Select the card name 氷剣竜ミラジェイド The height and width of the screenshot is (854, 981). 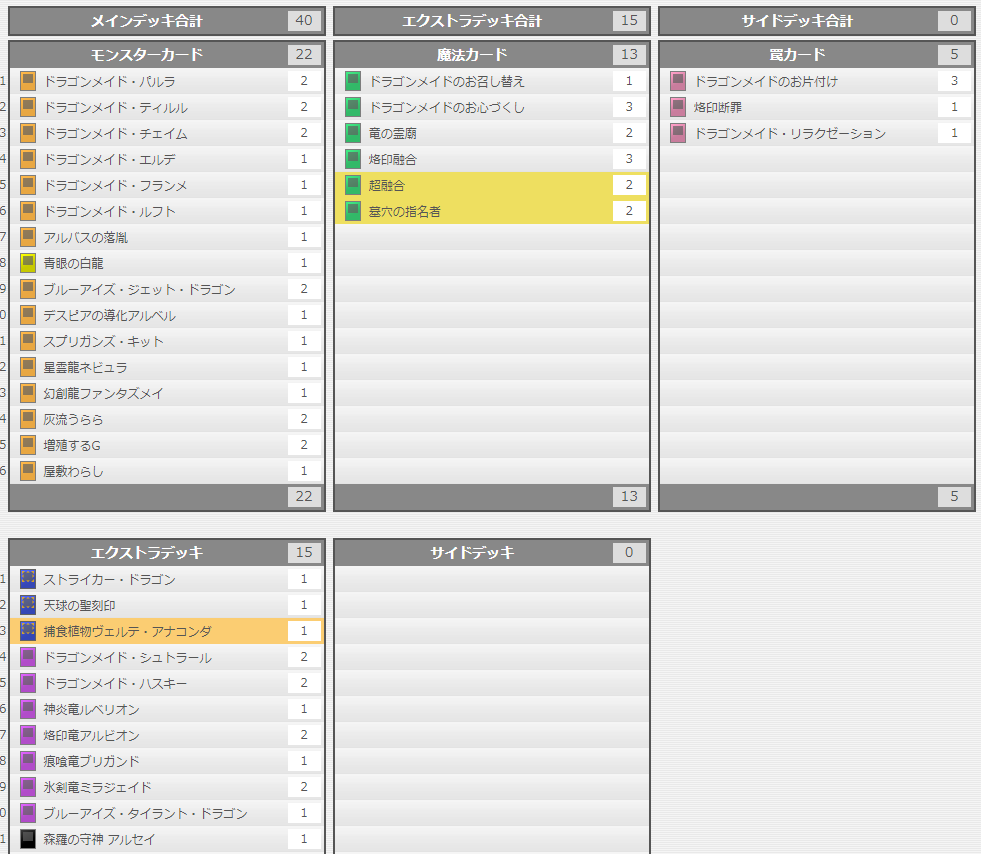click(103, 787)
